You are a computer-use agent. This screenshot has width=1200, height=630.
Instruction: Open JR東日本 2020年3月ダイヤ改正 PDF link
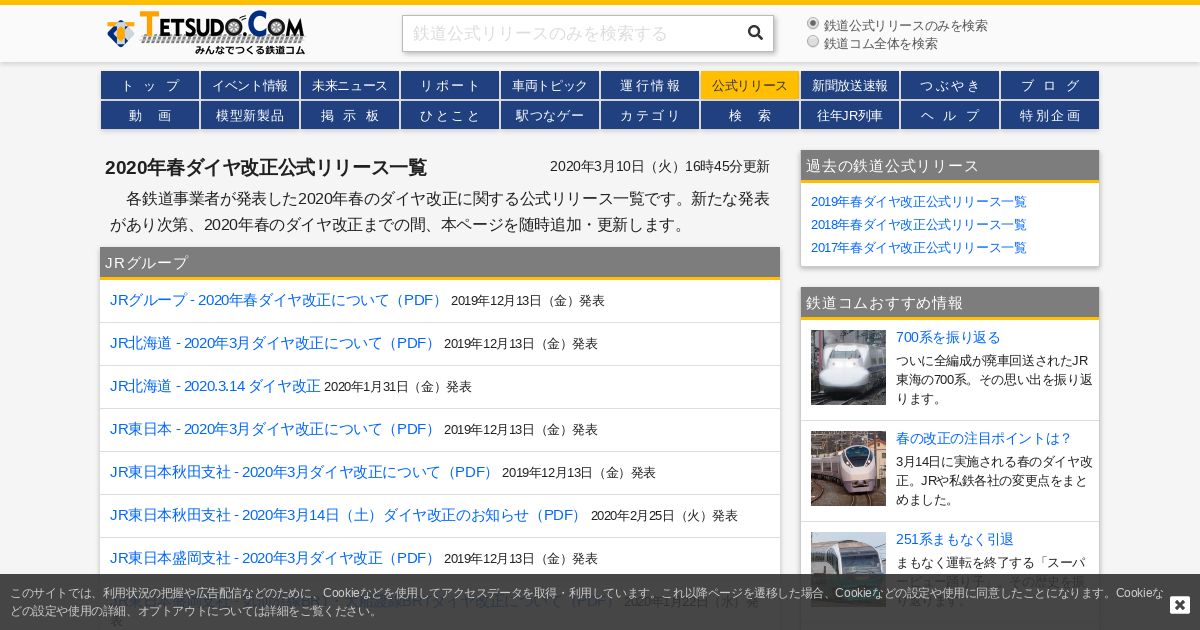(274, 429)
